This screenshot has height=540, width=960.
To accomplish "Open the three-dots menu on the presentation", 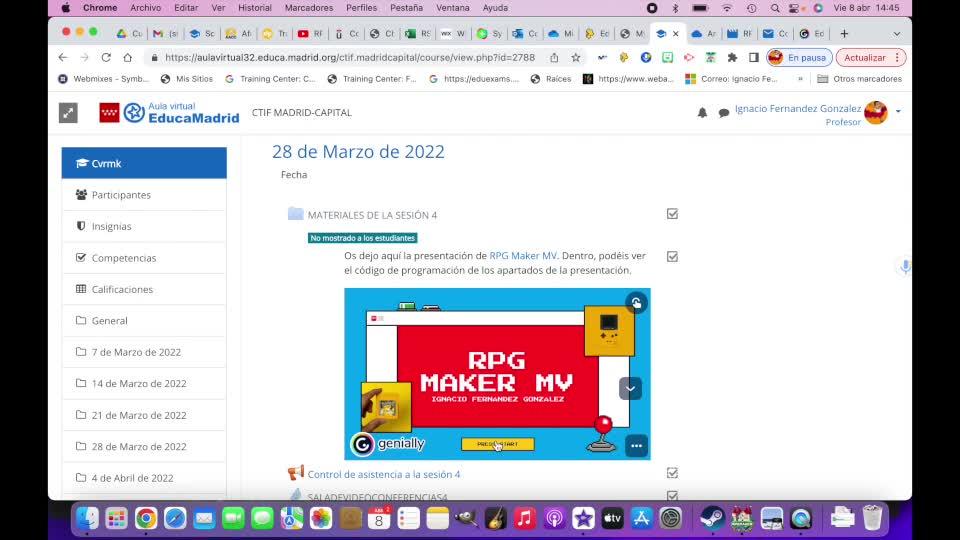I will click(x=636, y=445).
